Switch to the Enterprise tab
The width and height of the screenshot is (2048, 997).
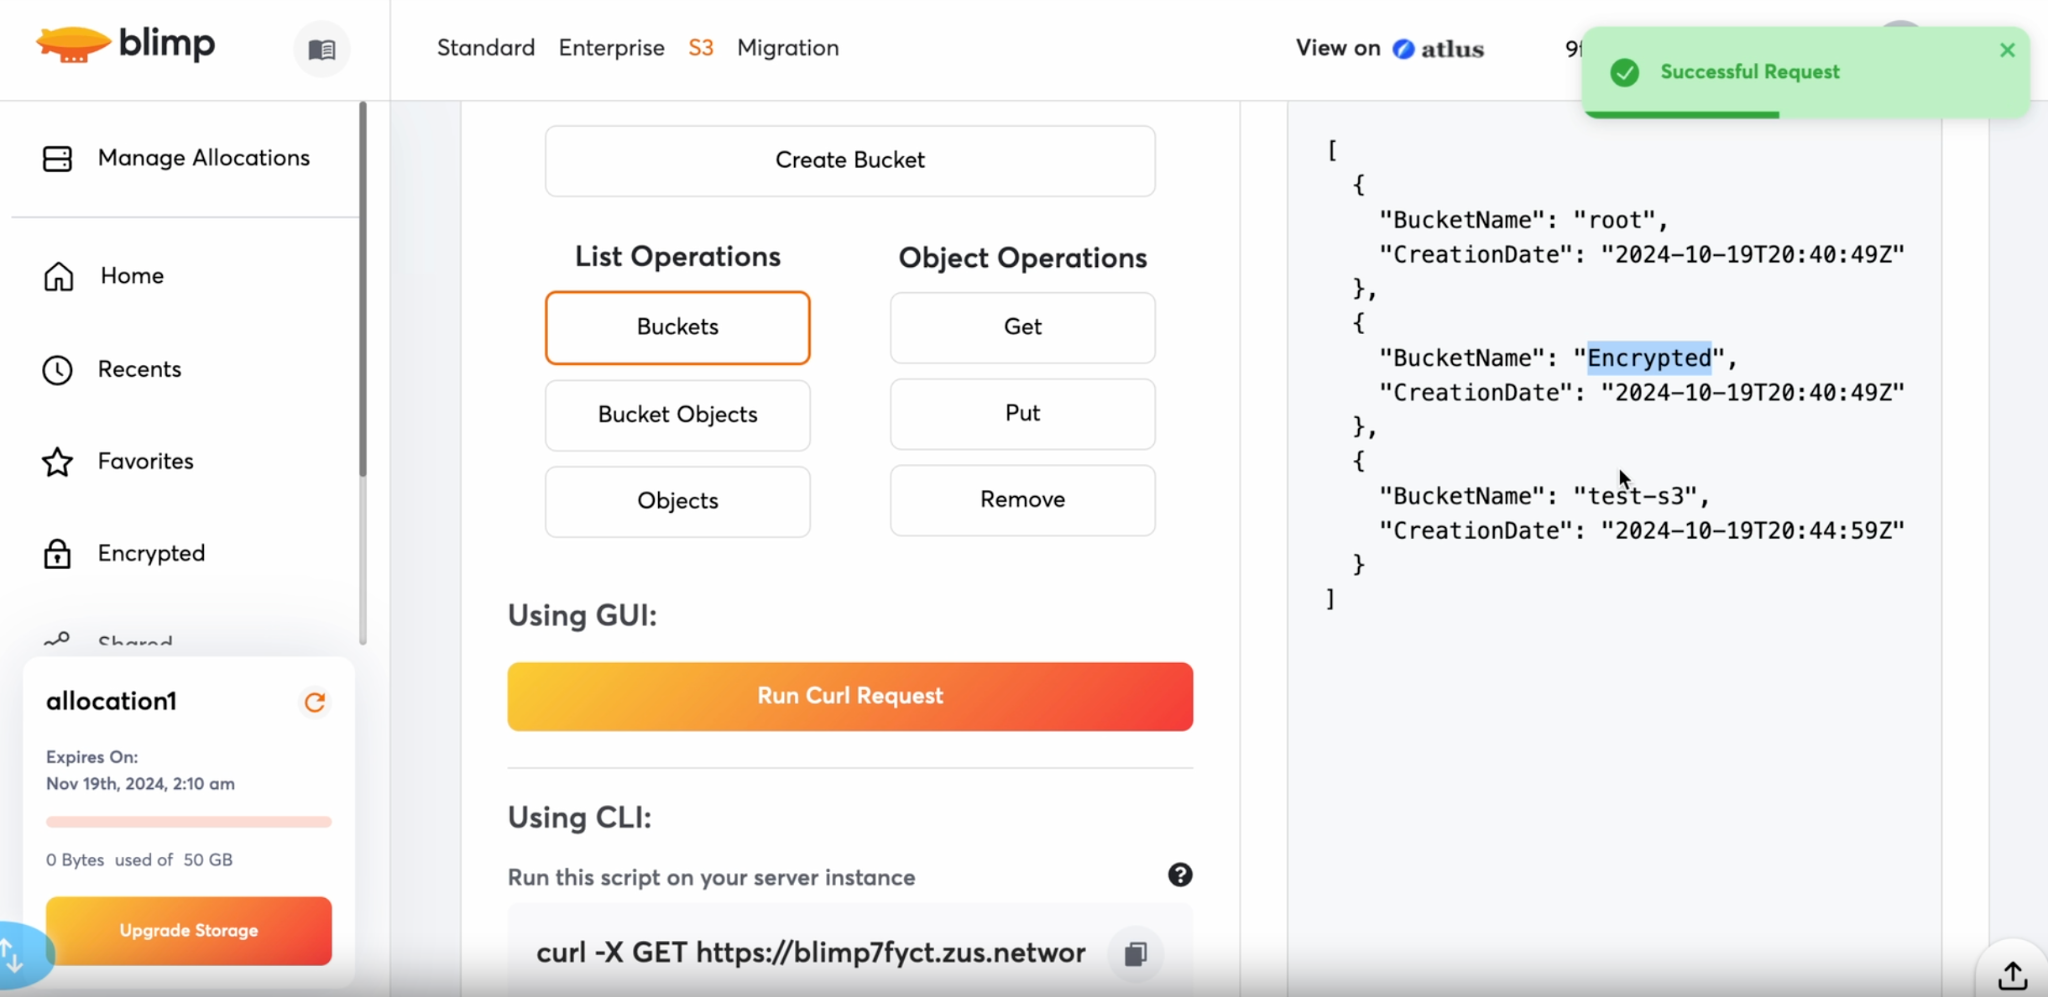pos(611,48)
